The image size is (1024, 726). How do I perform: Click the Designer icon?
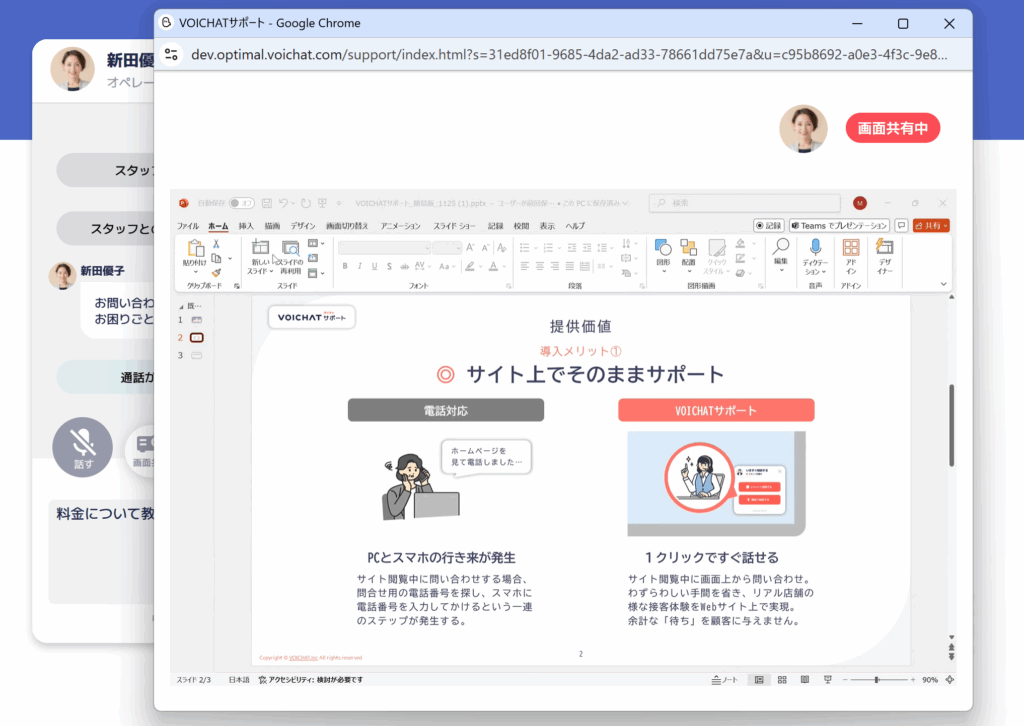click(884, 247)
